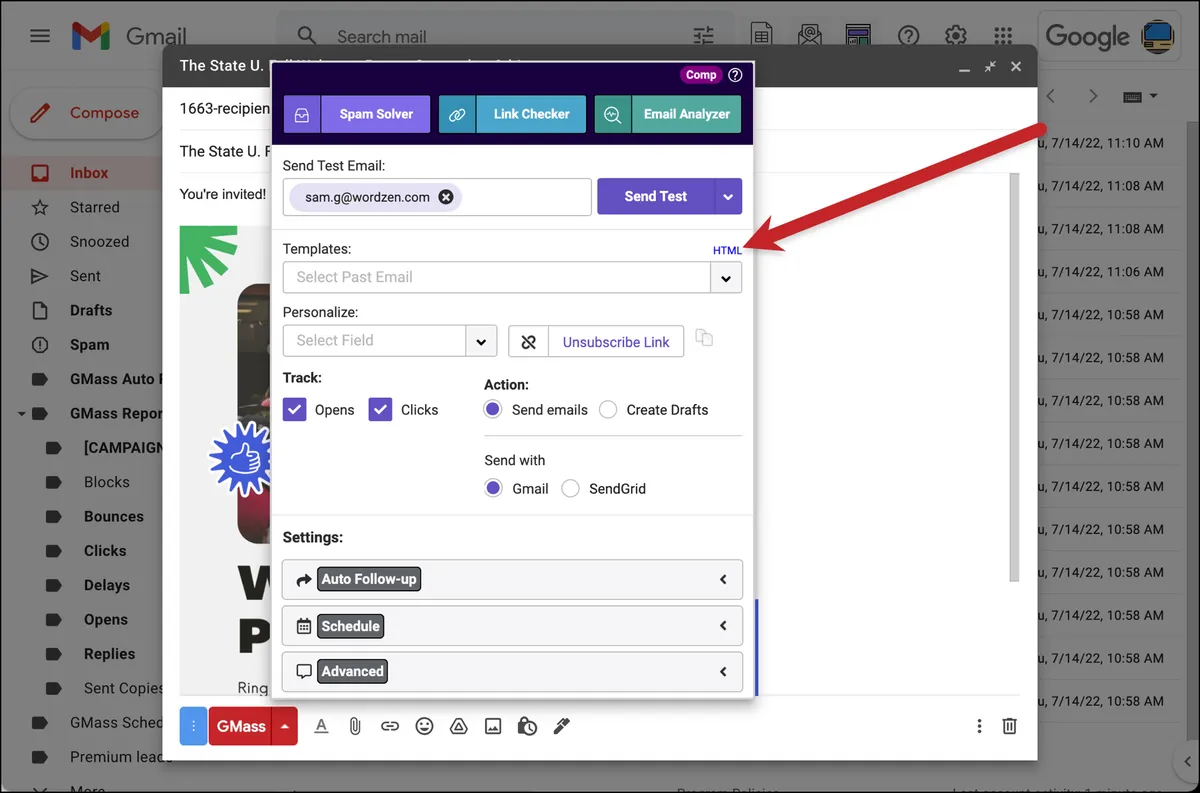The width and height of the screenshot is (1200, 793).
Task: Copy the personalization field to clipboard
Action: point(704,338)
